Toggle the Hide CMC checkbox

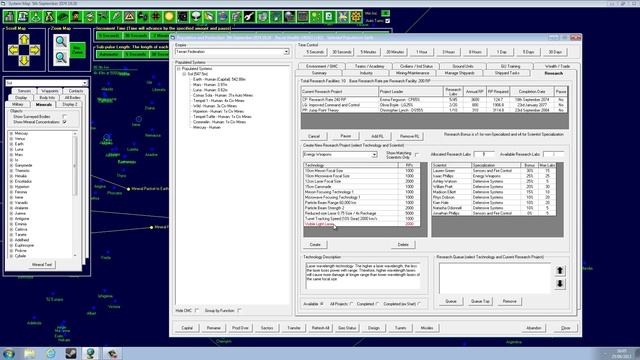pos(197,311)
